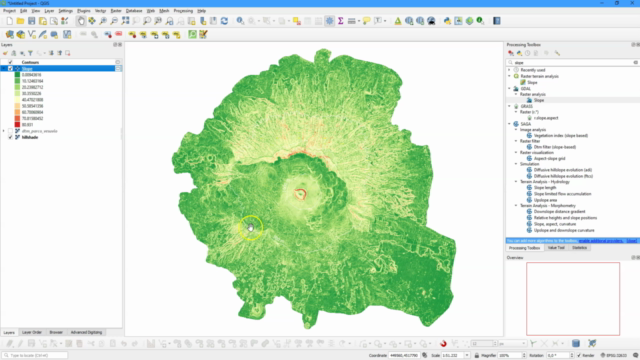
Task: Select Slope, aspect, curvature algorithm
Action: (555, 224)
